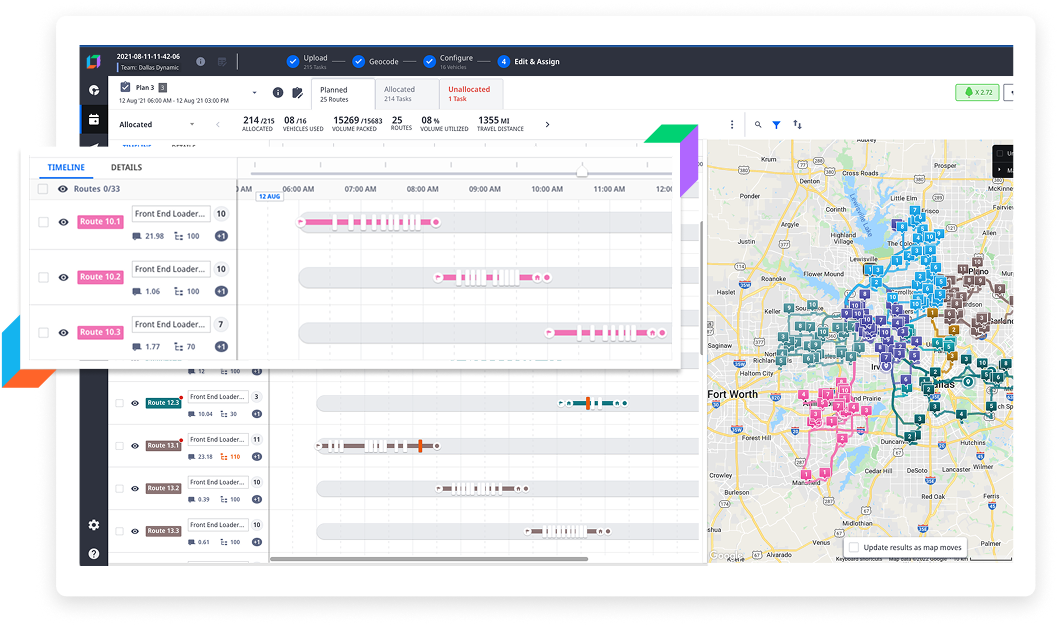
Task: Hide Route 10.2 using eye icon
Action: 63,277
